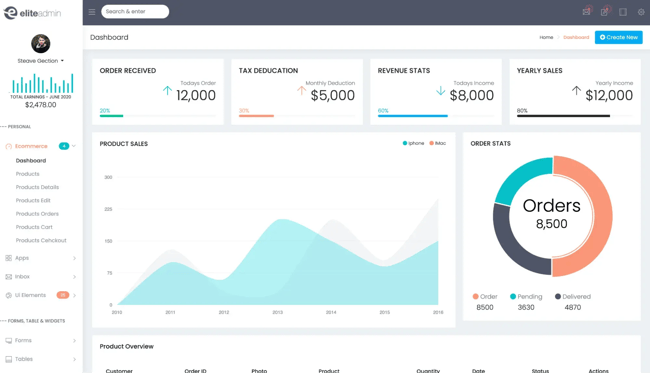The width and height of the screenshot is (650, 373).
Task: Click the orange 30% deduction progress bar
Action: click(256, 116)
